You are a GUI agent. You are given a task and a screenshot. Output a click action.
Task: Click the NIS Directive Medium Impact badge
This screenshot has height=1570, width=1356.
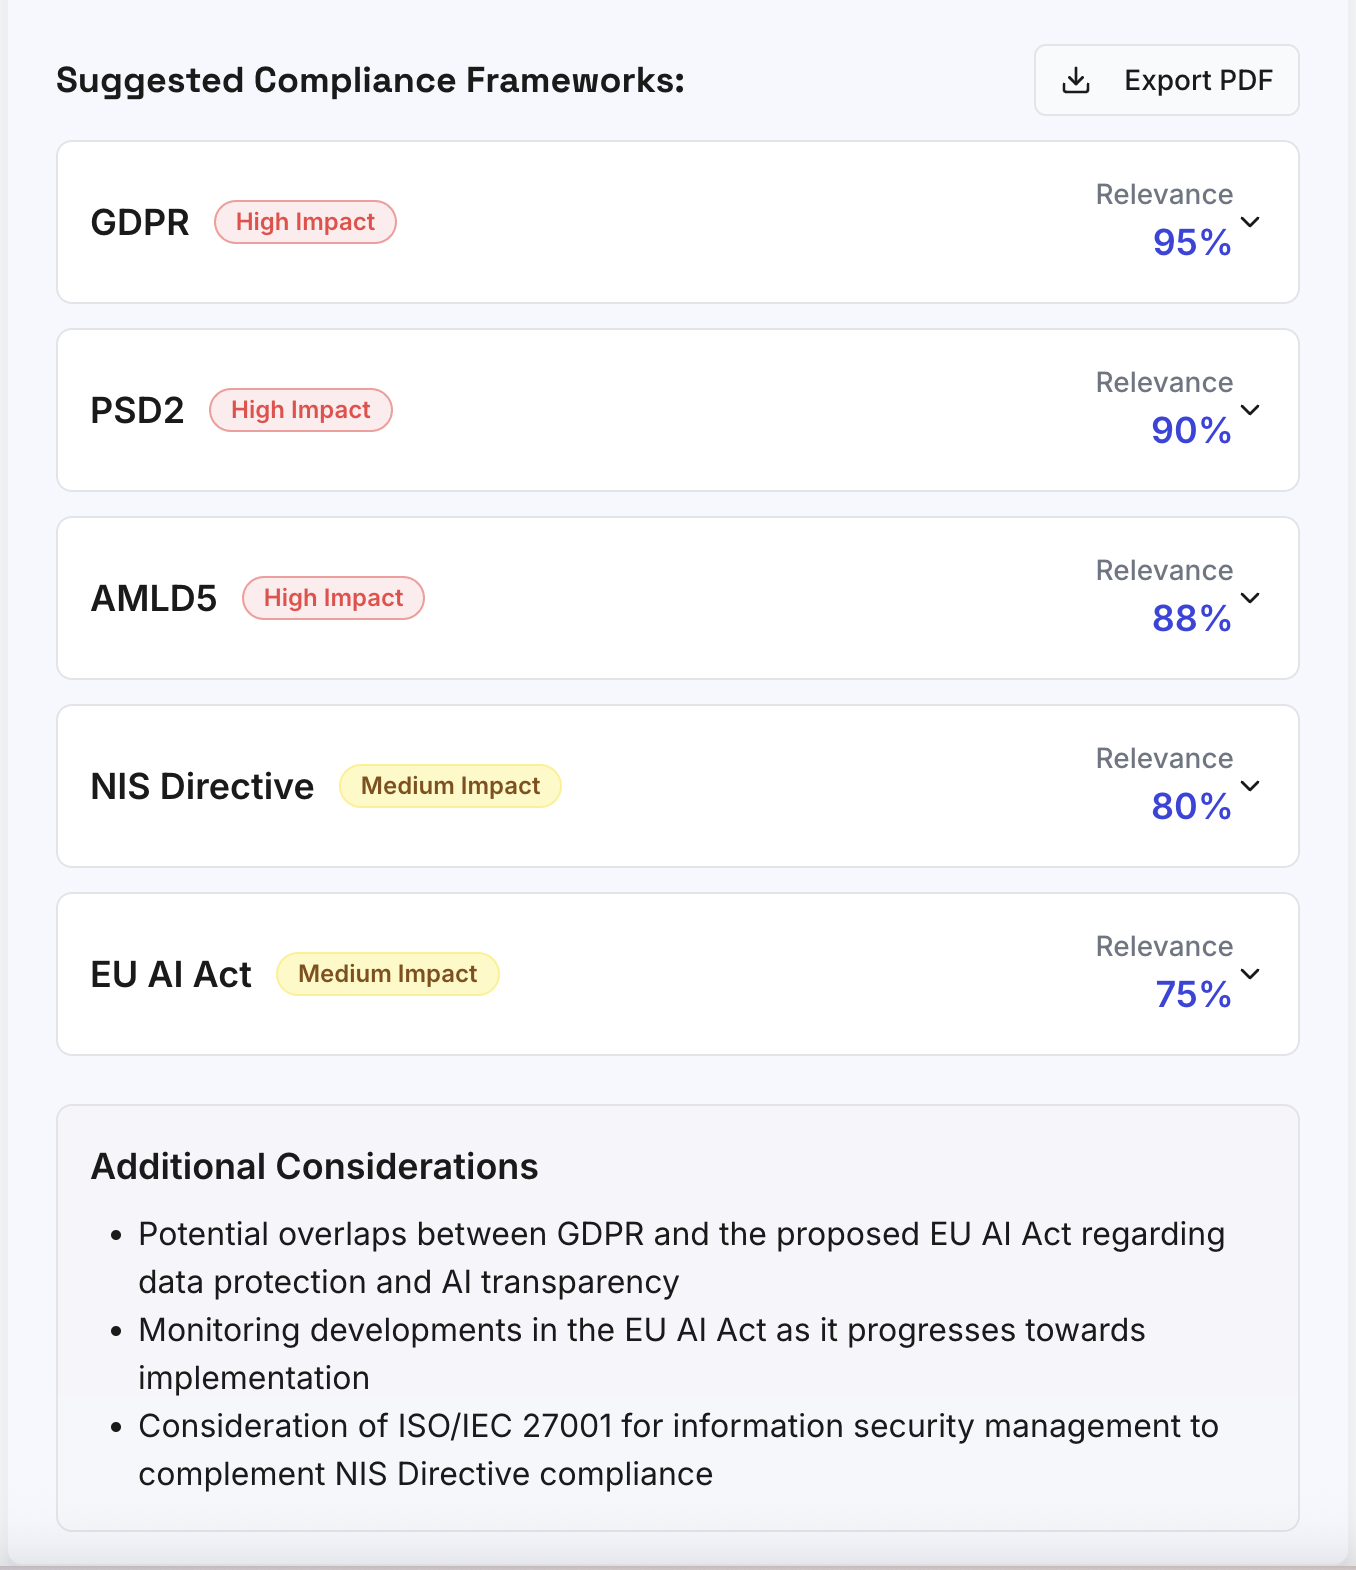(x=450, y=786)
